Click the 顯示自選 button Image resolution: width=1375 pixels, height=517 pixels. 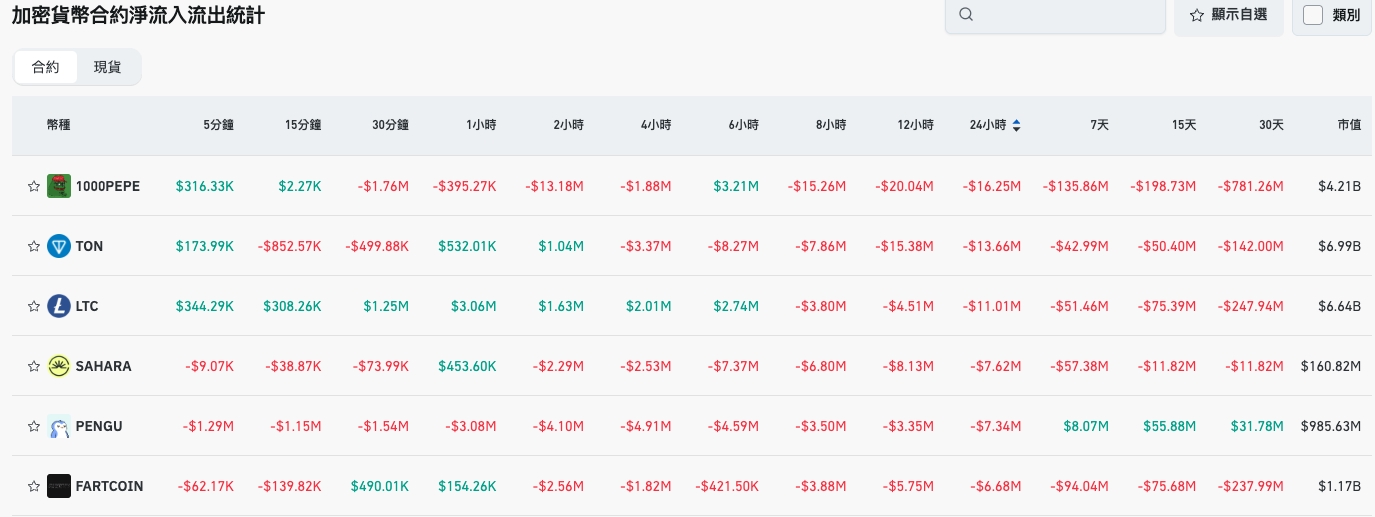[x=1228, y=15]
